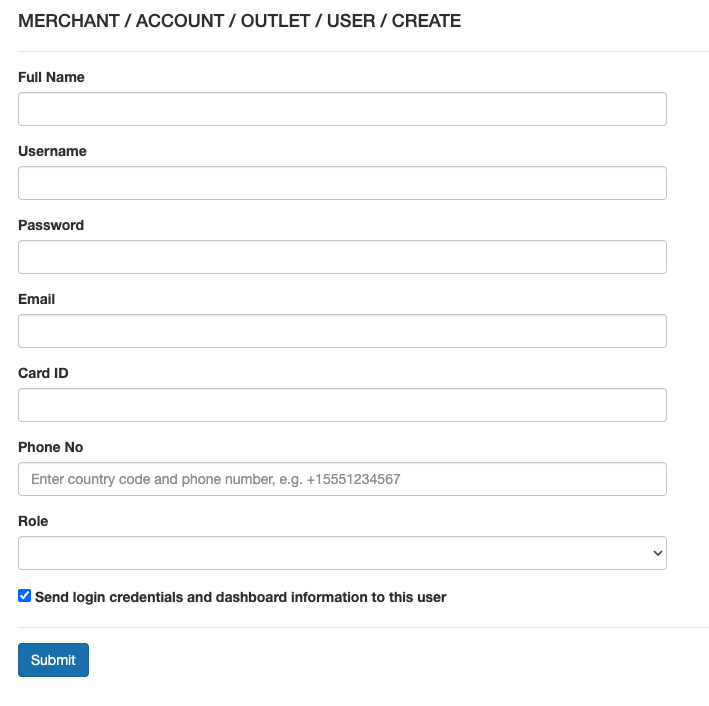709x706 pixels.
Task: Click 'CREATE' in the page heading
Action: 426,21
